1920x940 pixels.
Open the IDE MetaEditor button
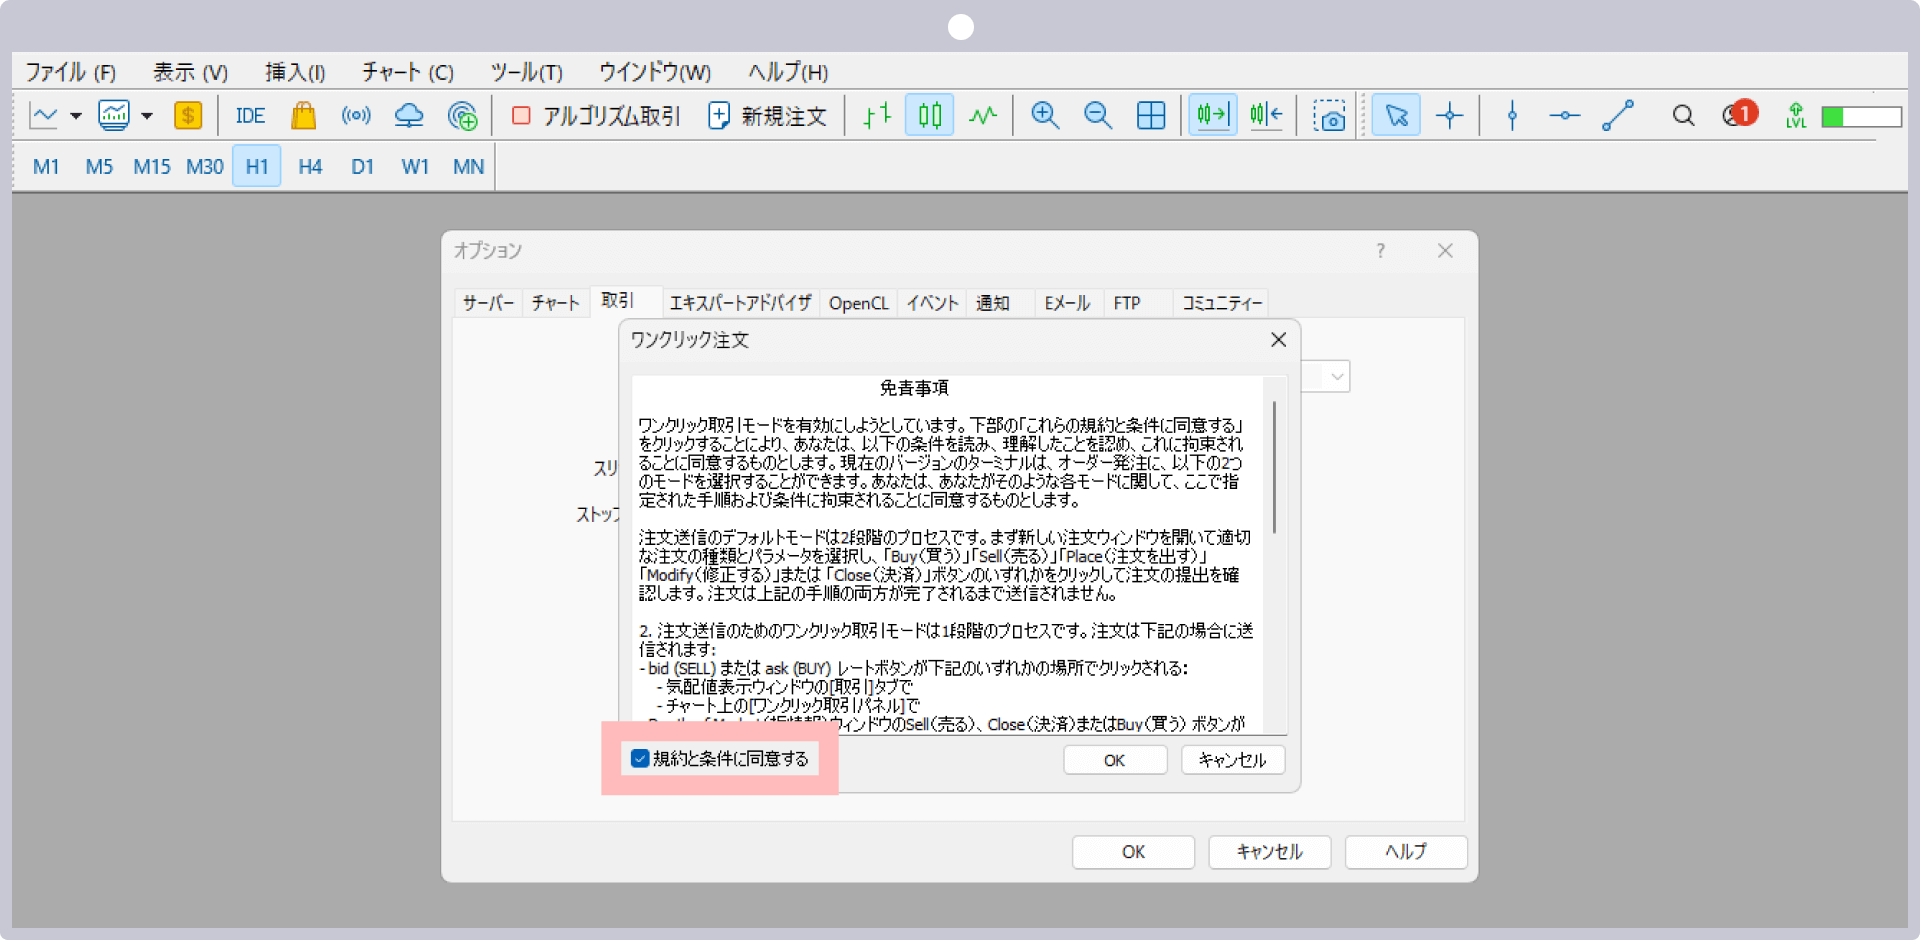[x=250, y=116]
